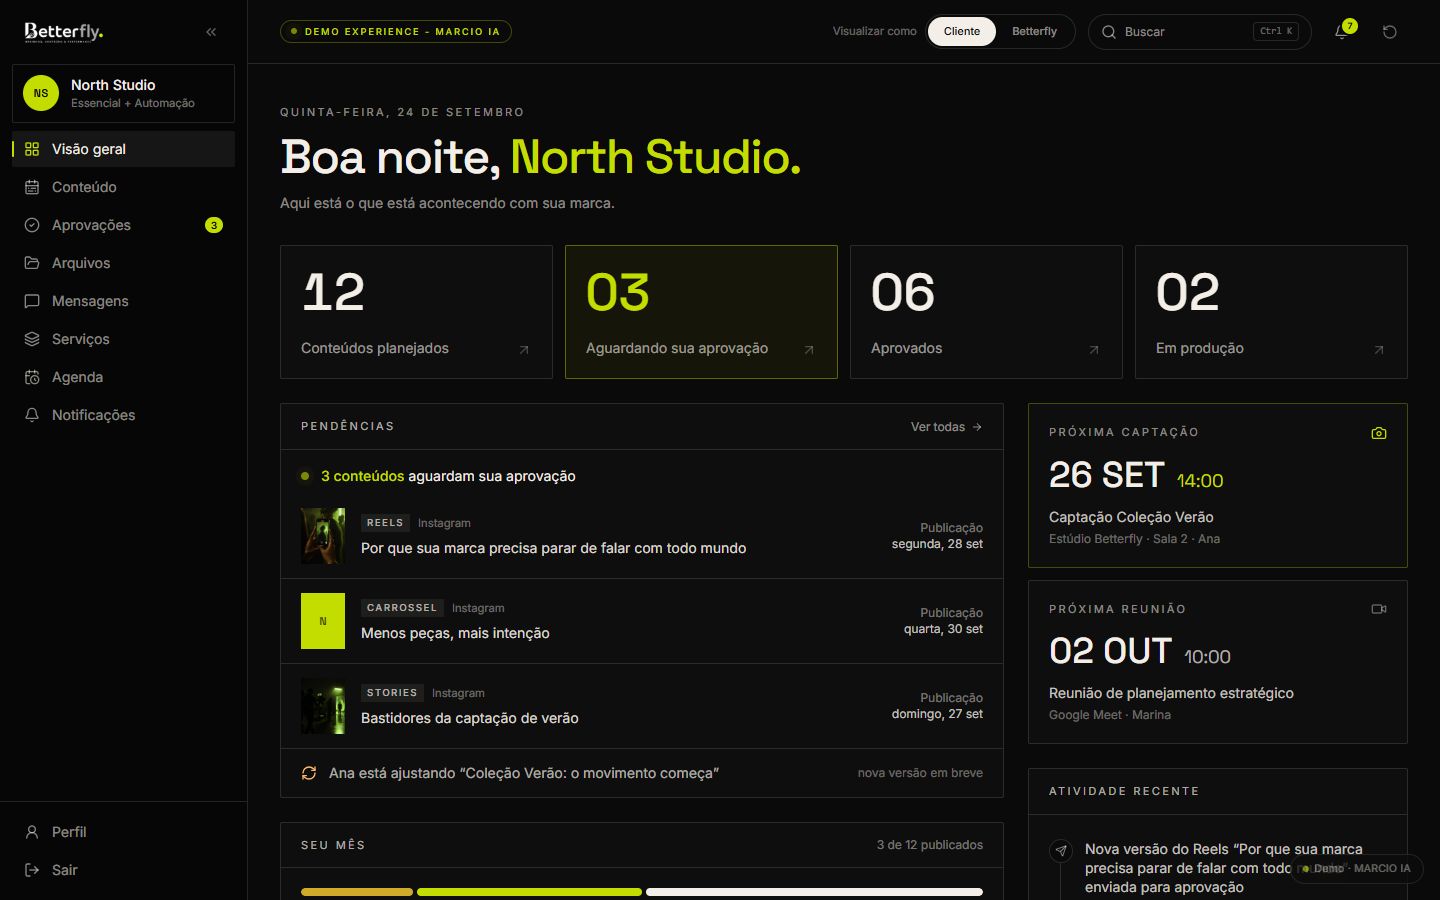Open the Reels thumbnail in Pendências
Screen dimensions: 1440x900
(x=323, y=536)
